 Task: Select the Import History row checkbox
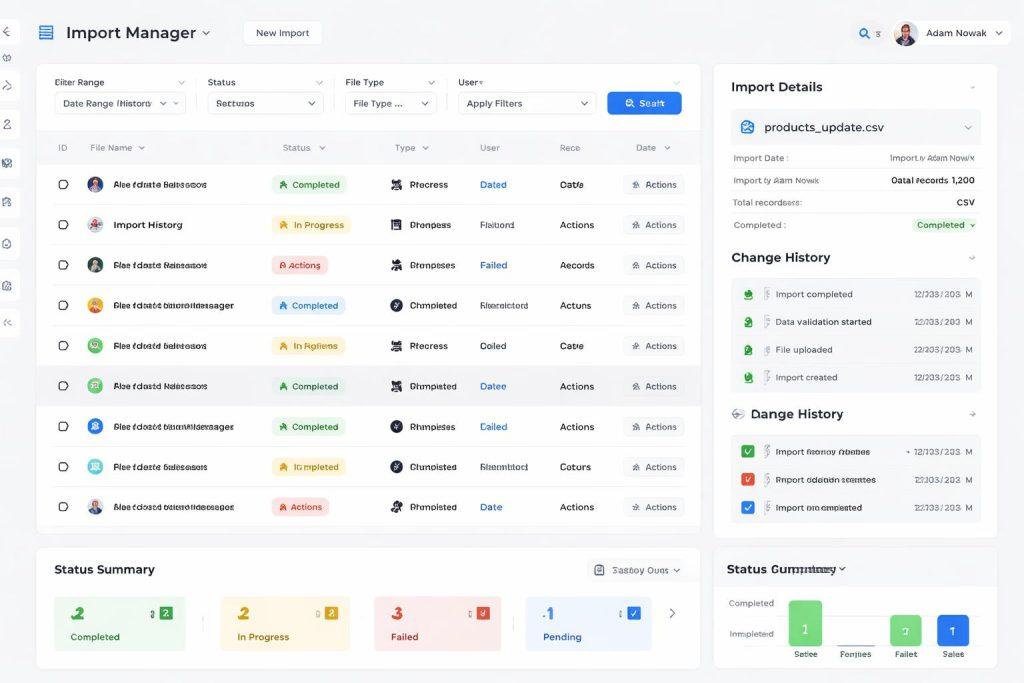coord(63,225)
